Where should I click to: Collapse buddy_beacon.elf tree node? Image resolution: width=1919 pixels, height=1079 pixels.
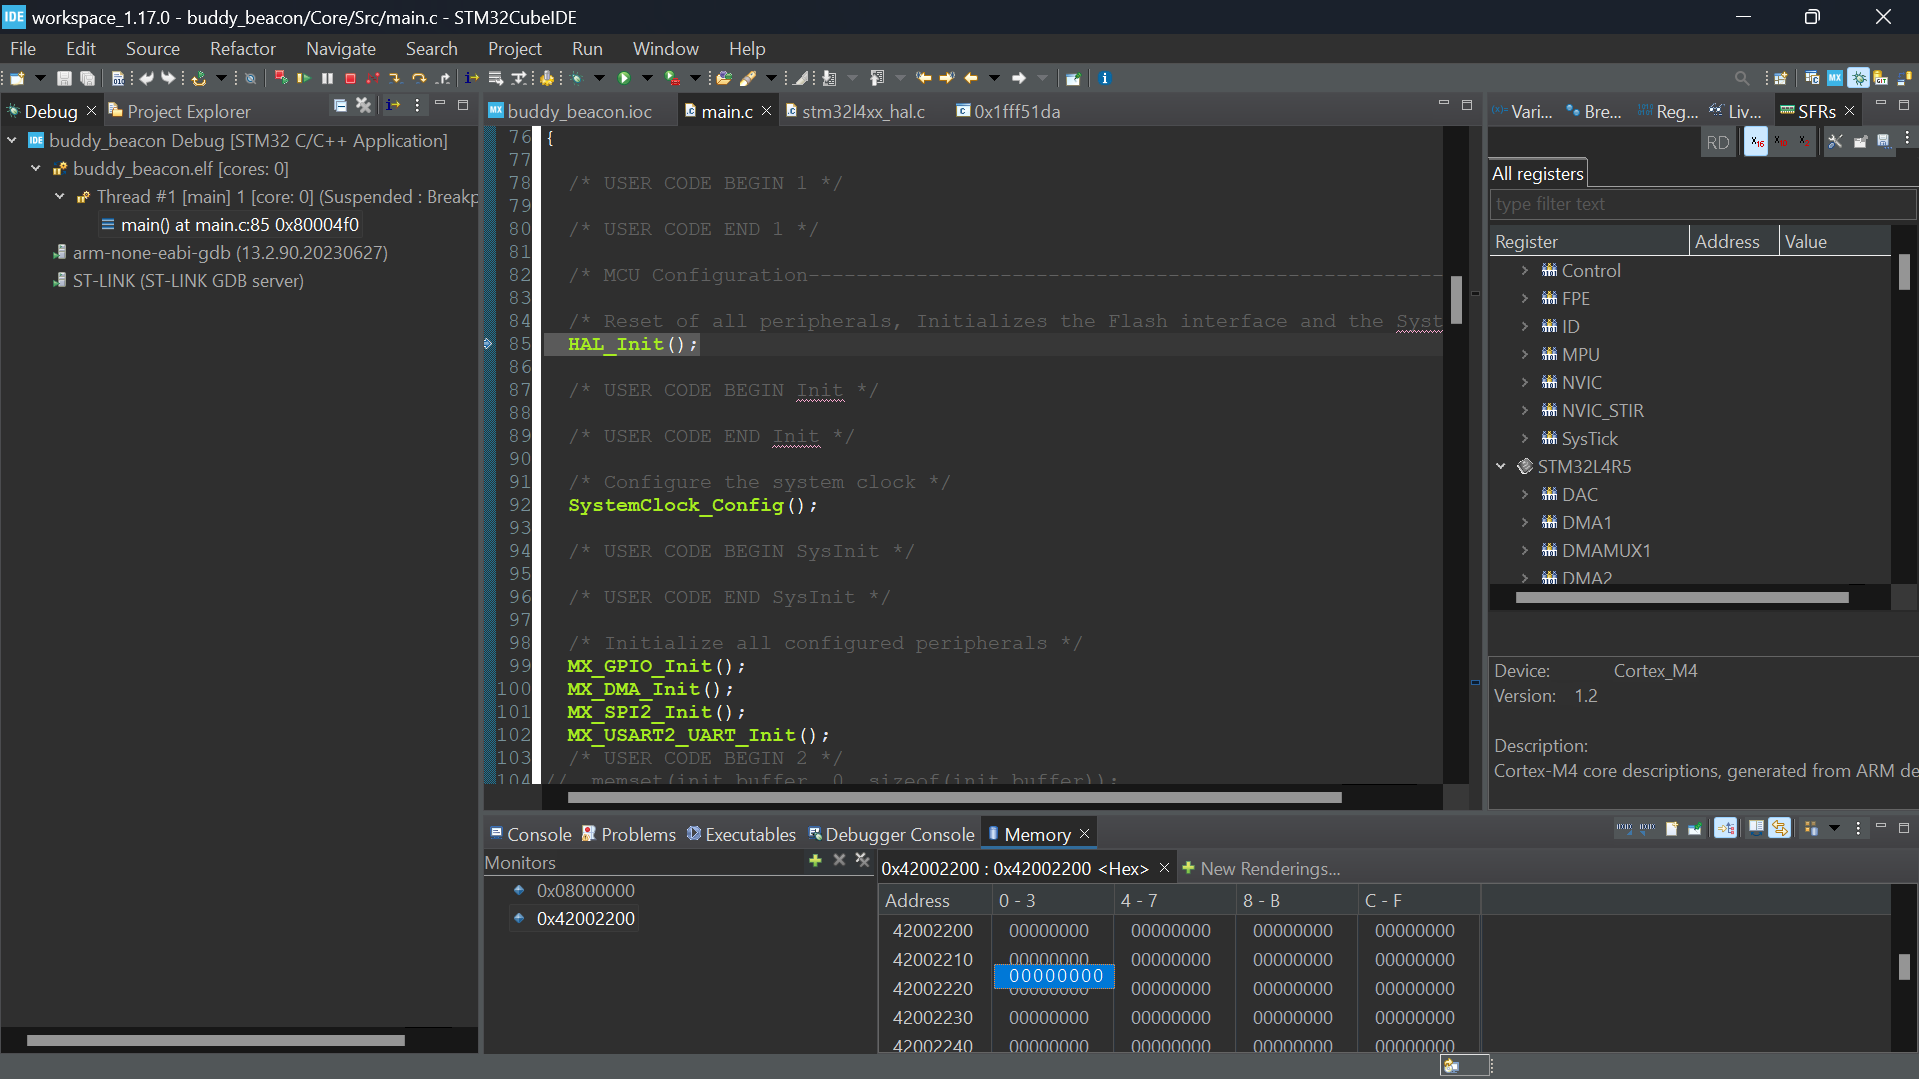(36, 169)
